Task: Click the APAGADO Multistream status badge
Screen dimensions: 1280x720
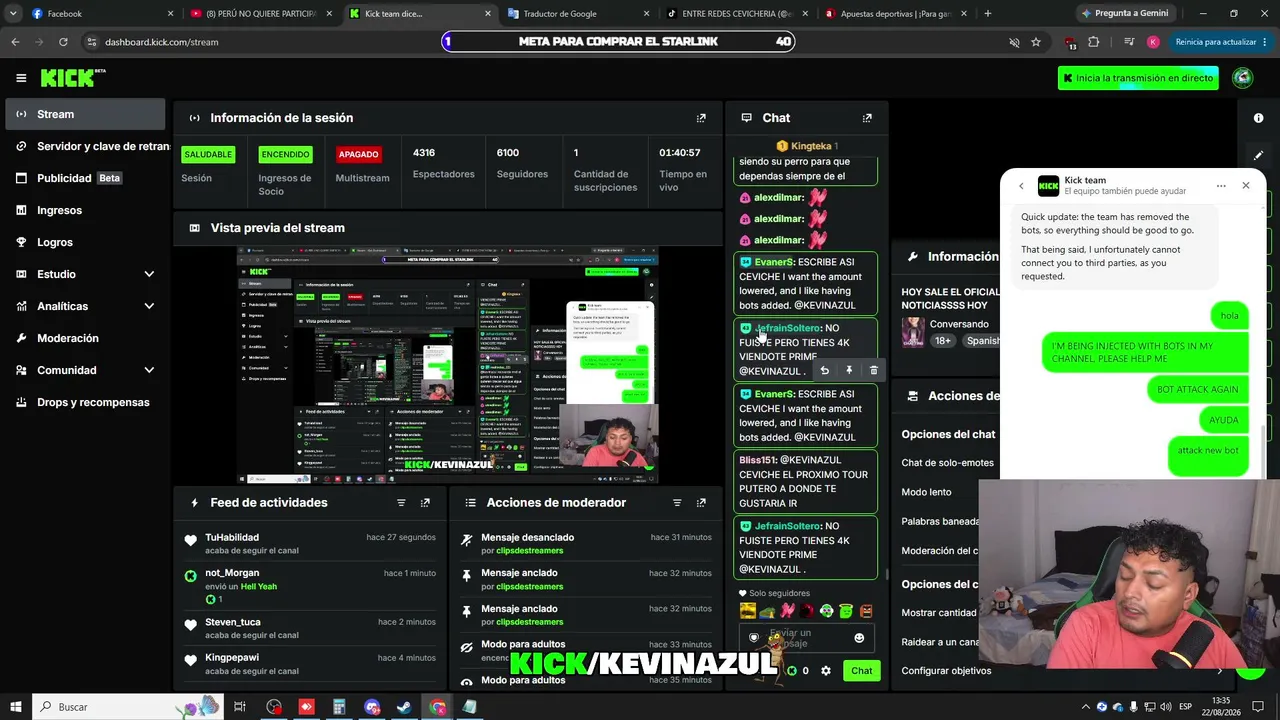Action: pos(359,155)
